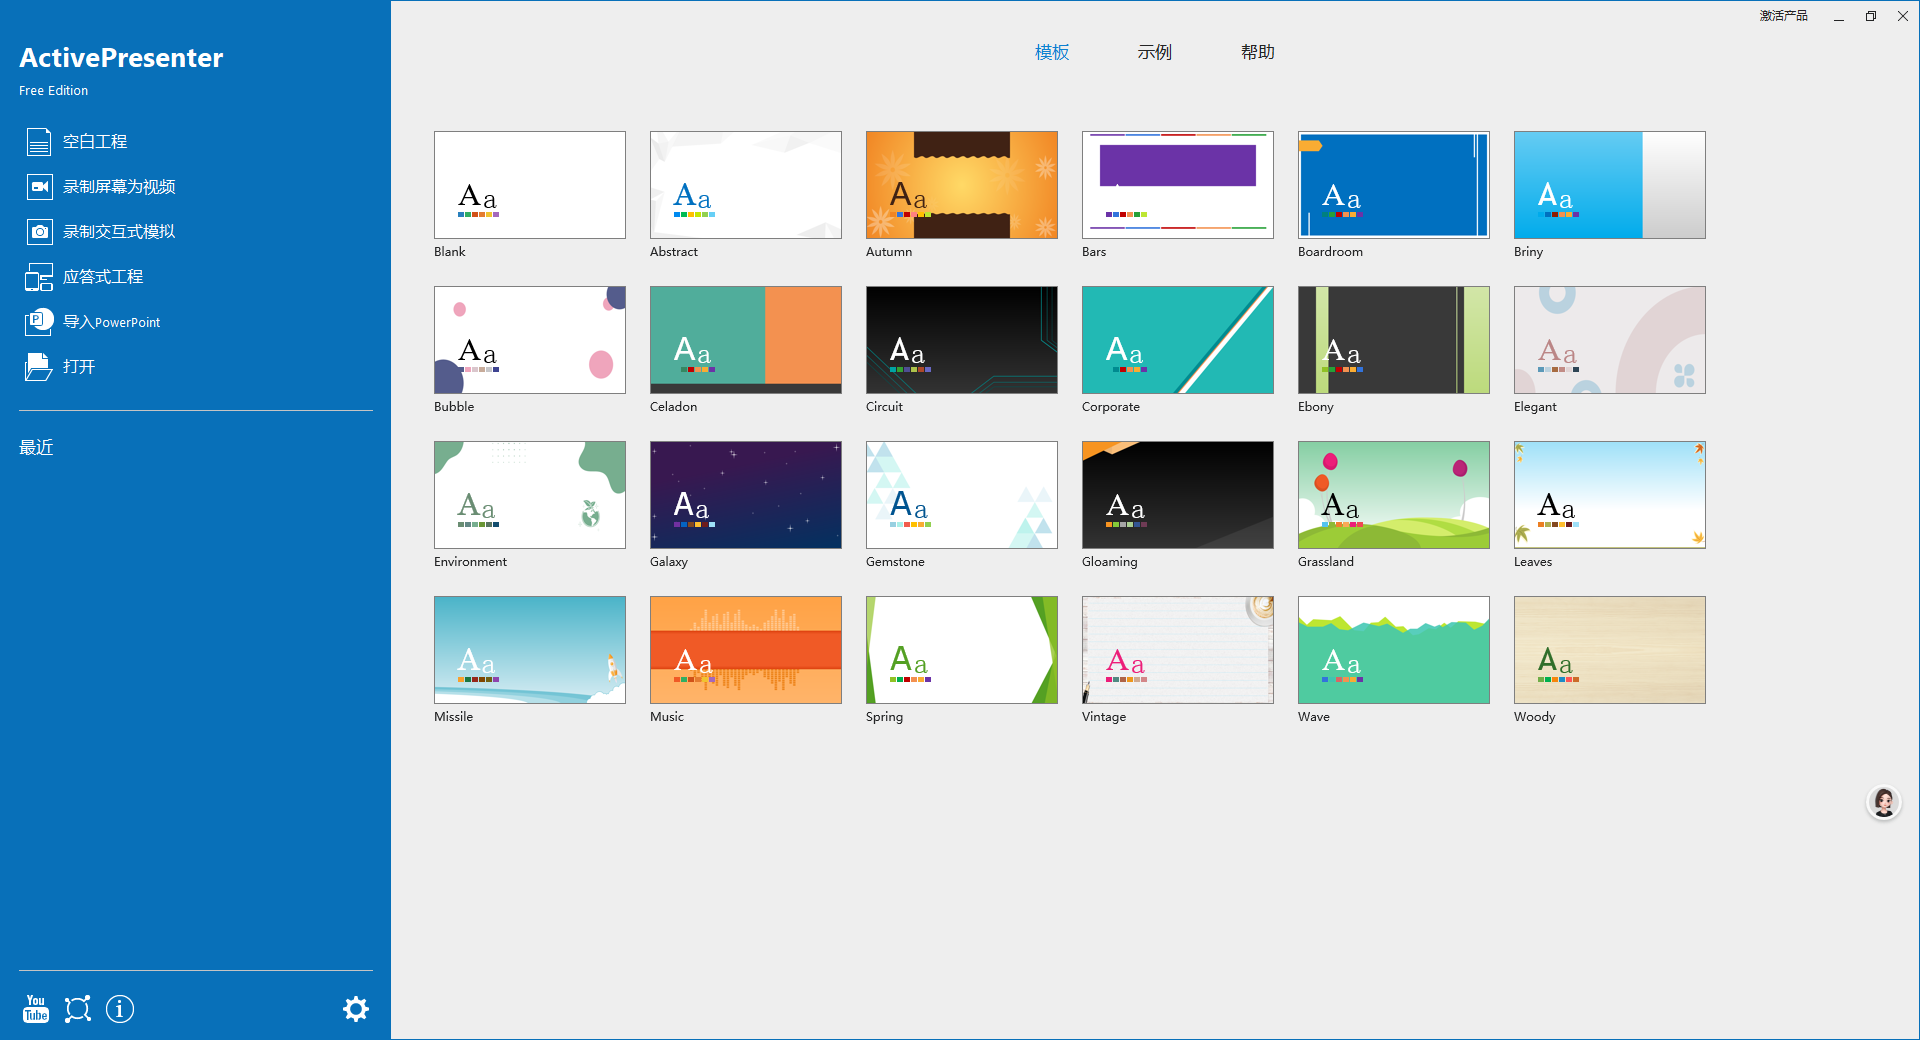Screen dimensions: 1920x1040
Task: Create a new 应答式工程 responsive project
Action: point(103,276)
